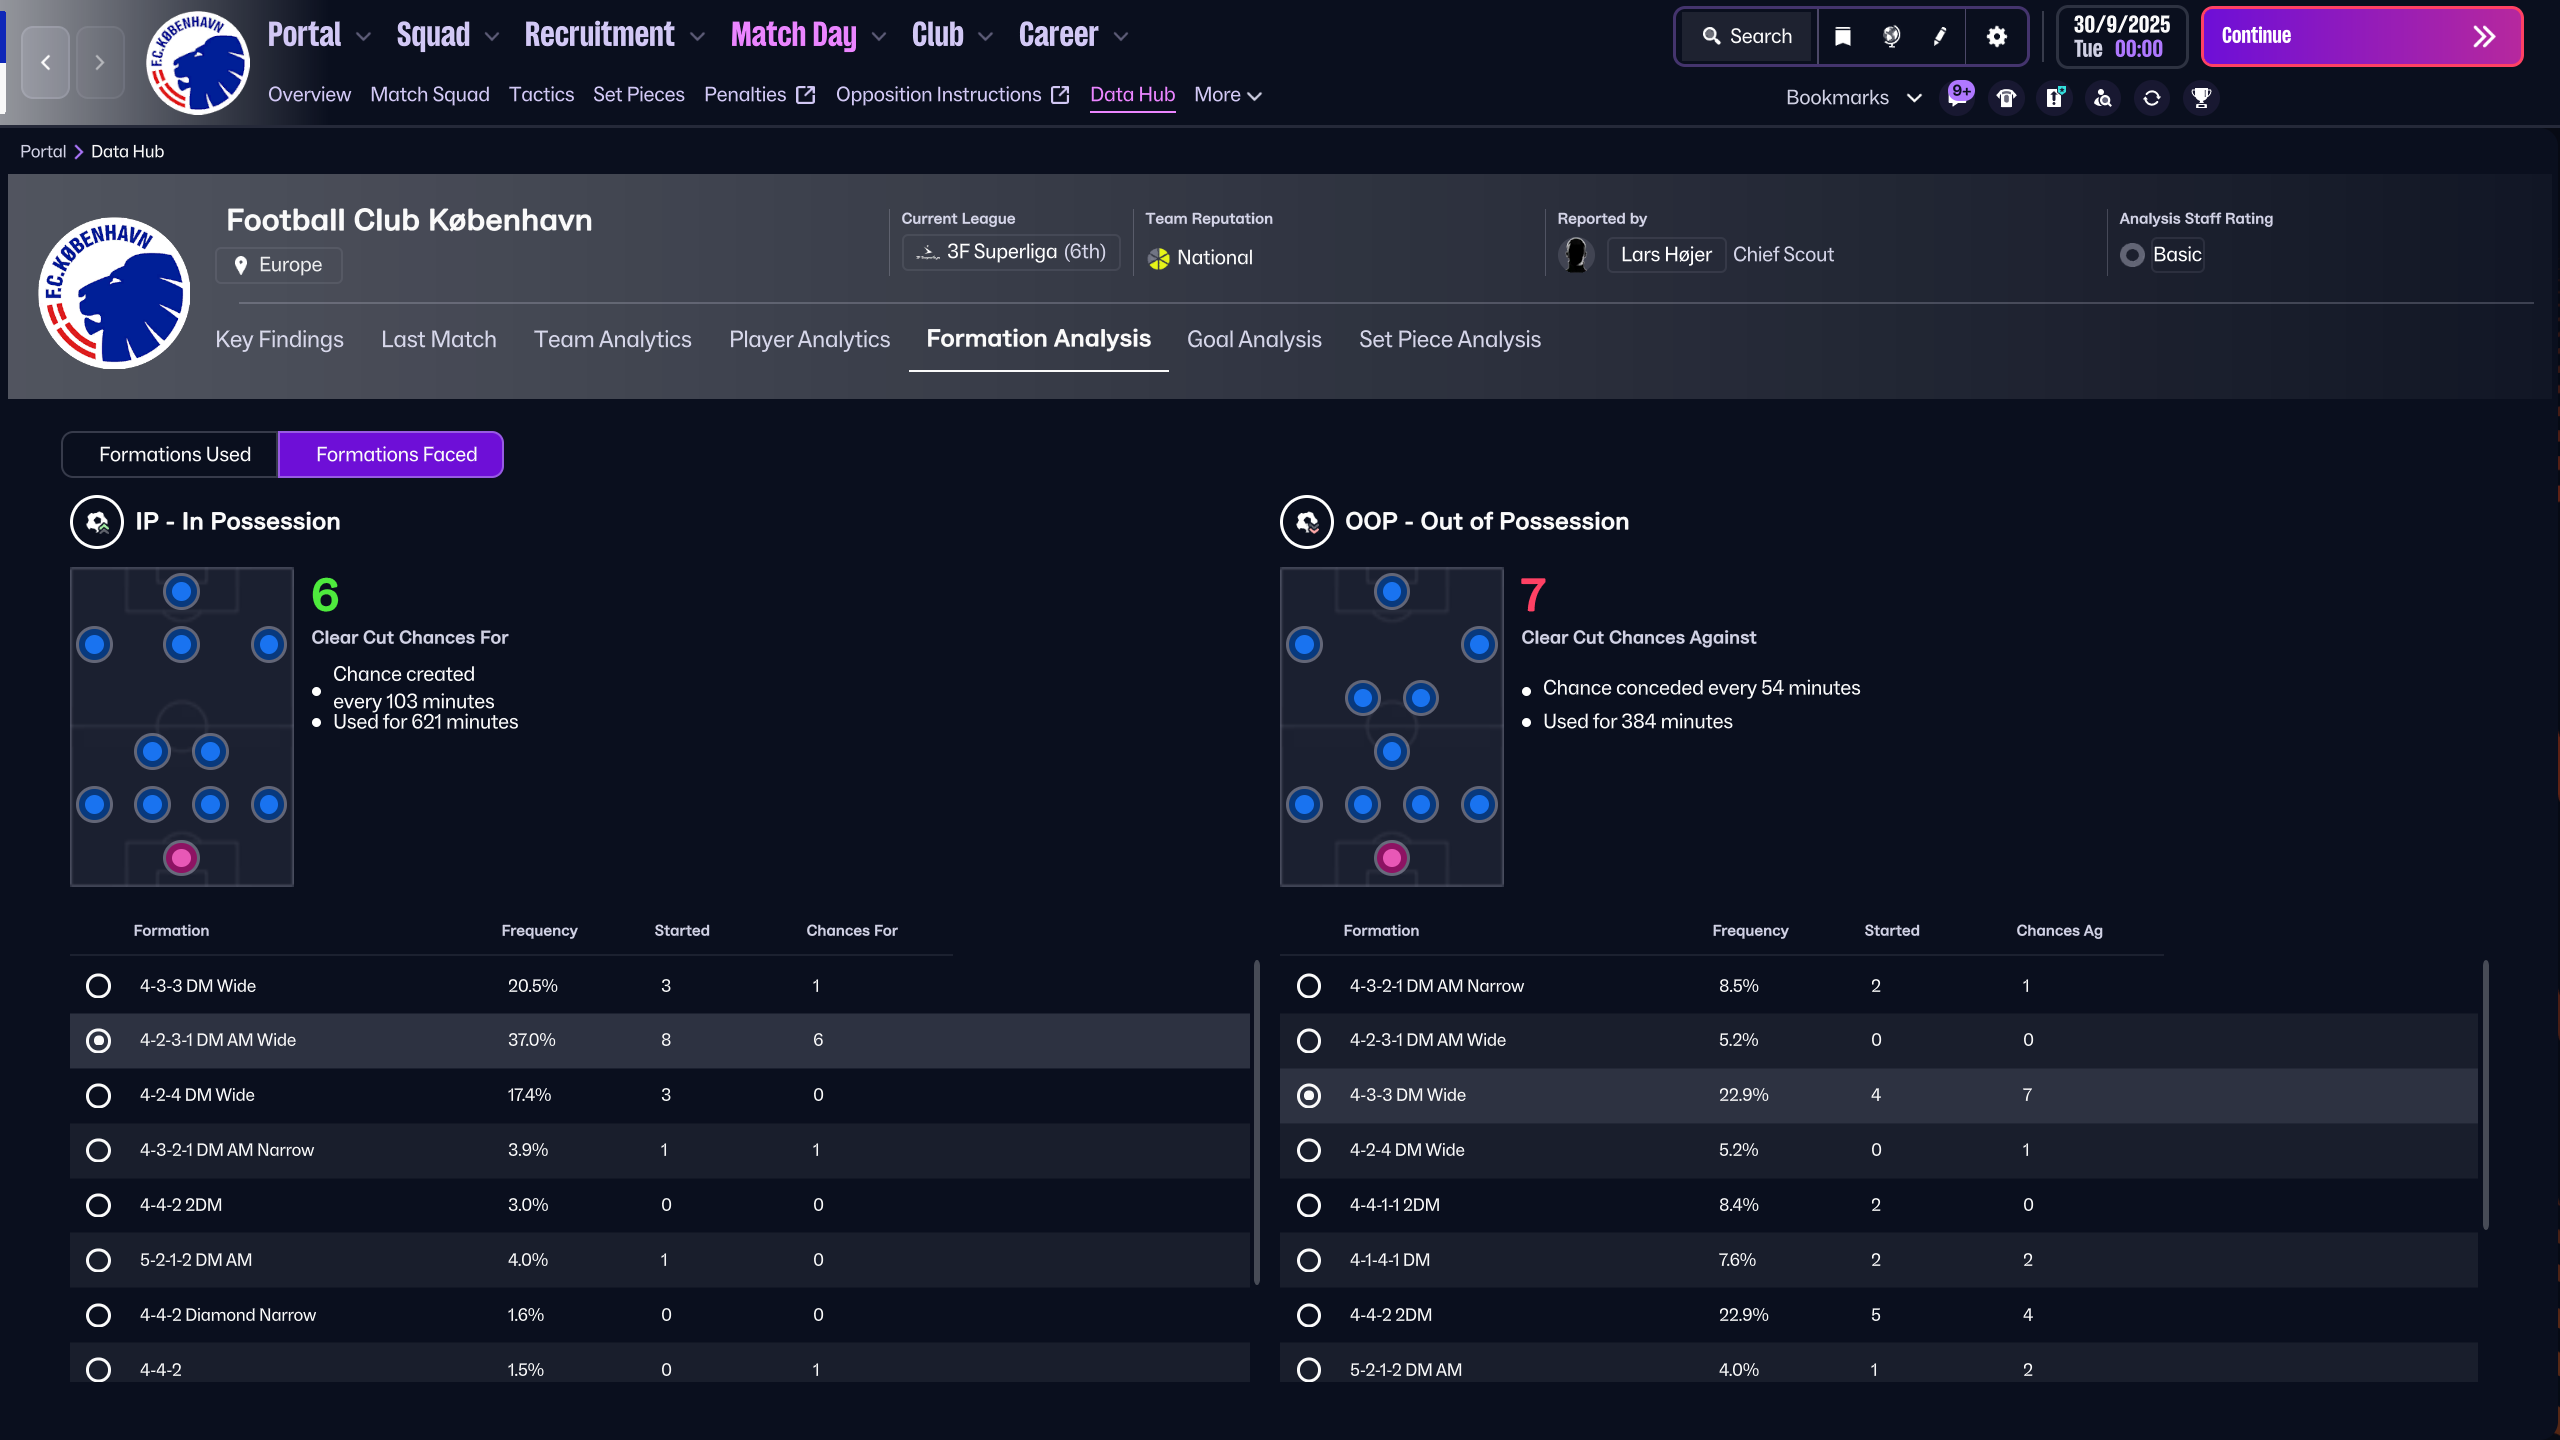Click the squad shirt shortcut icon
This screenshot has width=2560, height=1440.
point(2006,98)
